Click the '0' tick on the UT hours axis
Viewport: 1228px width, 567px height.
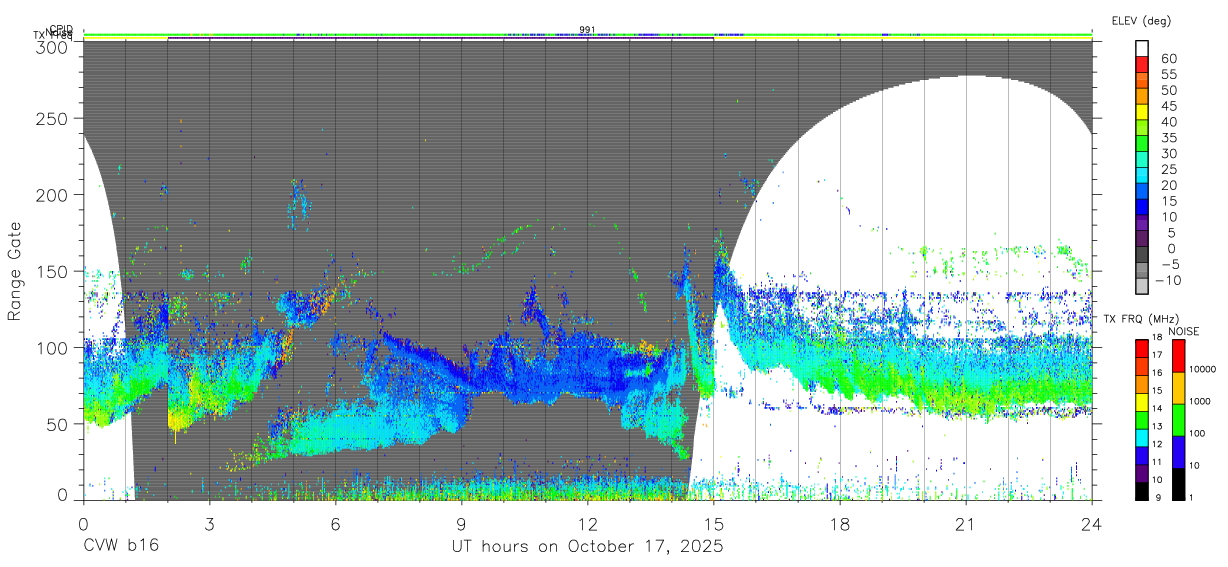pyautogui.click(x=83, y=523)
